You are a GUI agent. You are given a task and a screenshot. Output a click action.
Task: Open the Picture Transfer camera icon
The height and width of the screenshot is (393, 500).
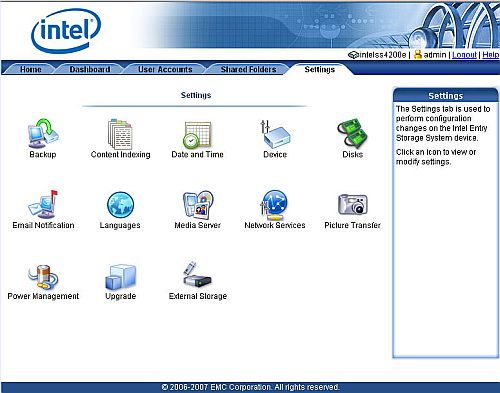tap(352, 204)
